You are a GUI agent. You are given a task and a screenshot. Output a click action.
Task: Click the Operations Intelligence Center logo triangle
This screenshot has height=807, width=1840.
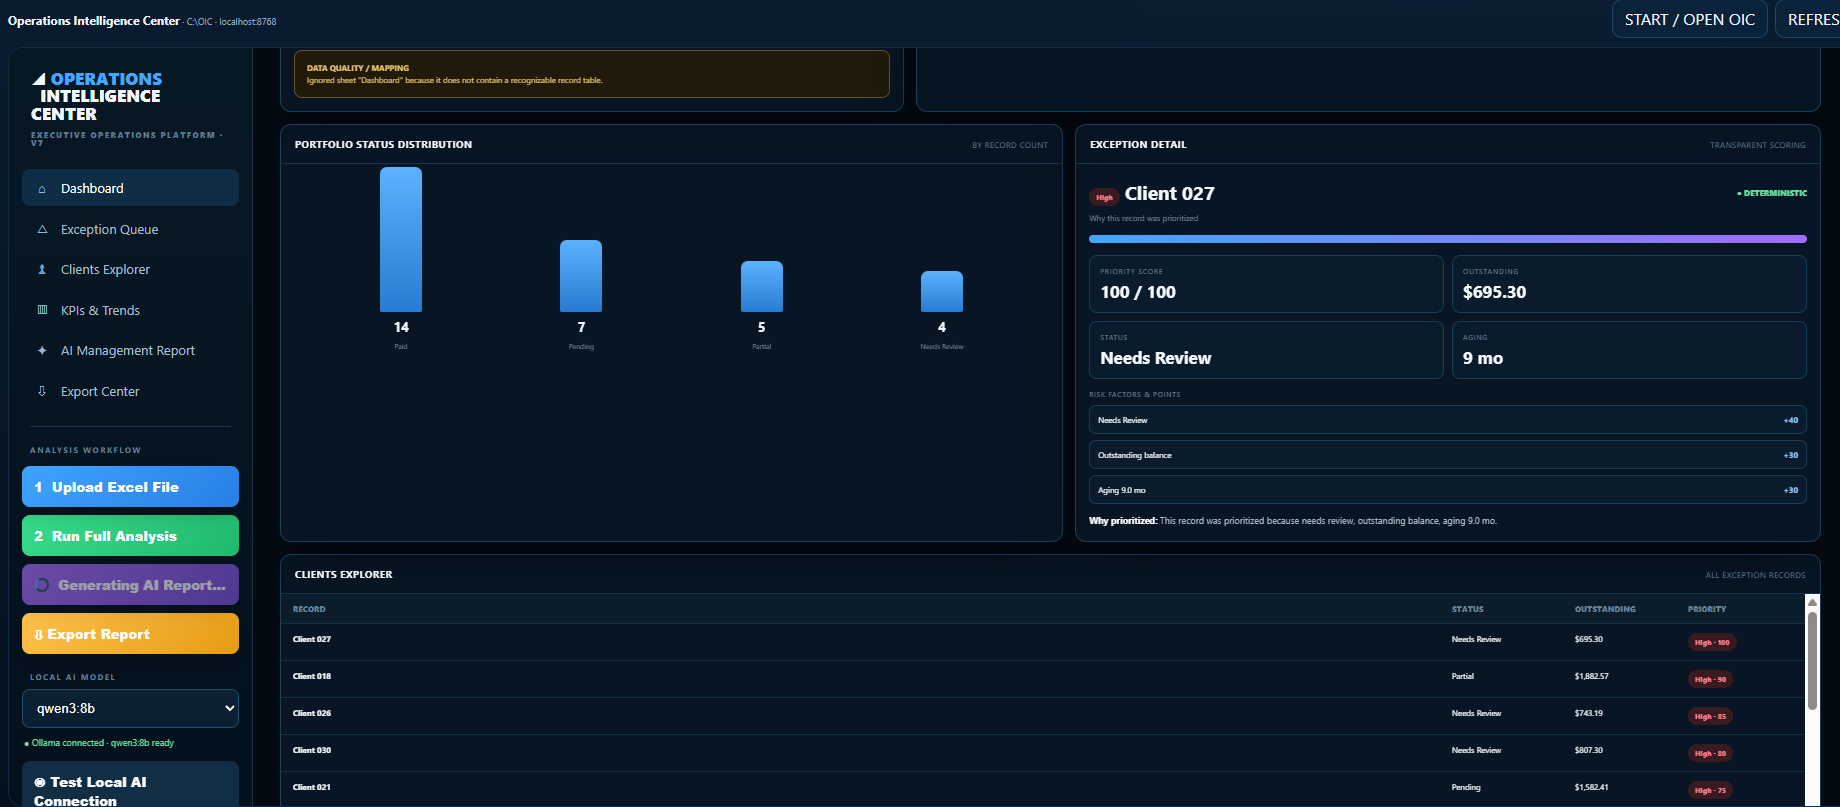39,79
